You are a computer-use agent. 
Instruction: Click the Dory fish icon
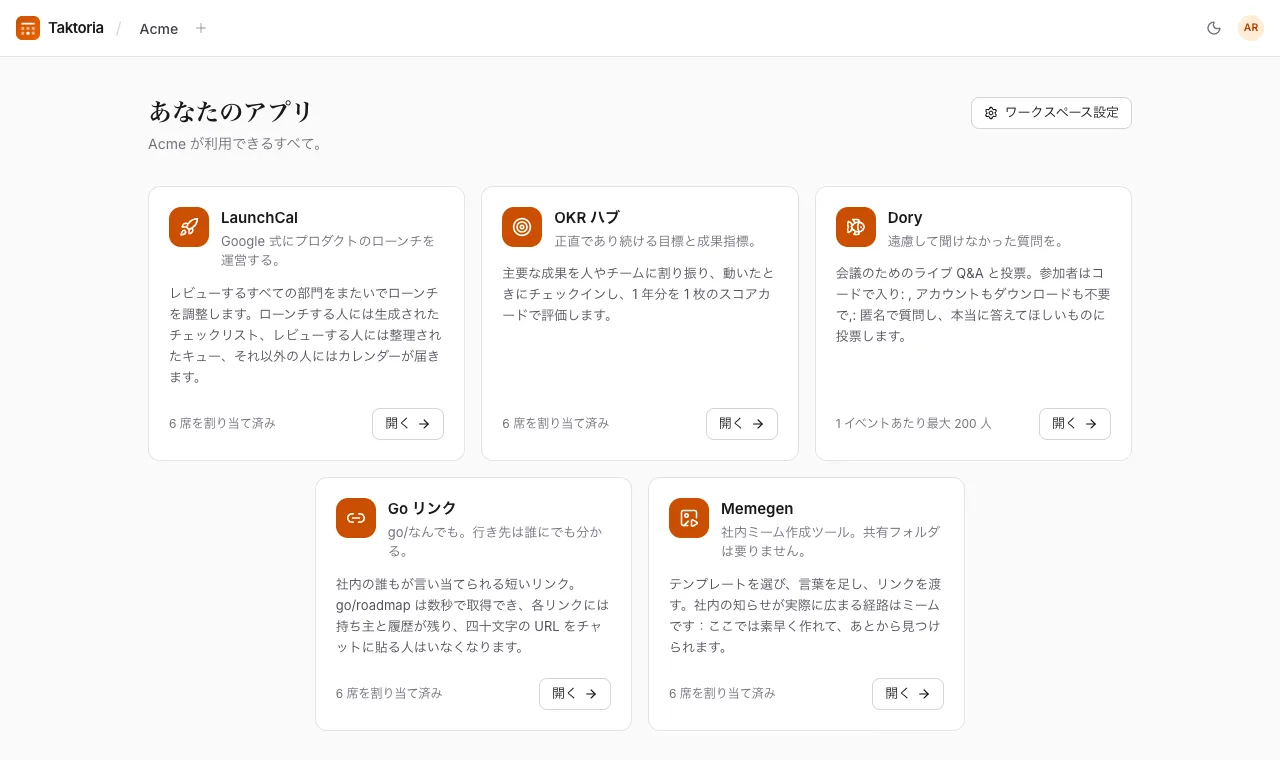click(856, 227)
